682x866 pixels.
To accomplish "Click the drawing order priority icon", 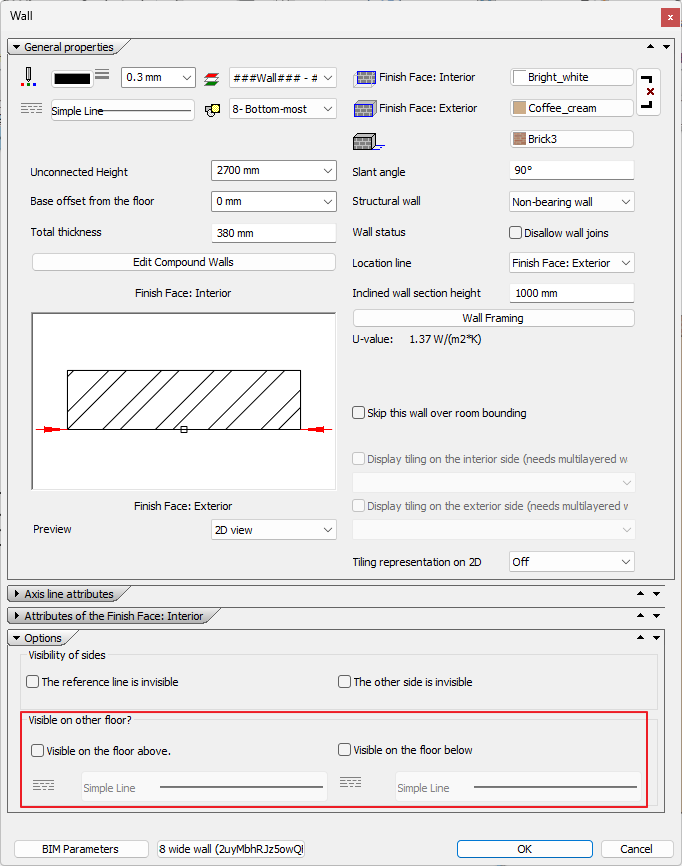I will pos(211,109).
